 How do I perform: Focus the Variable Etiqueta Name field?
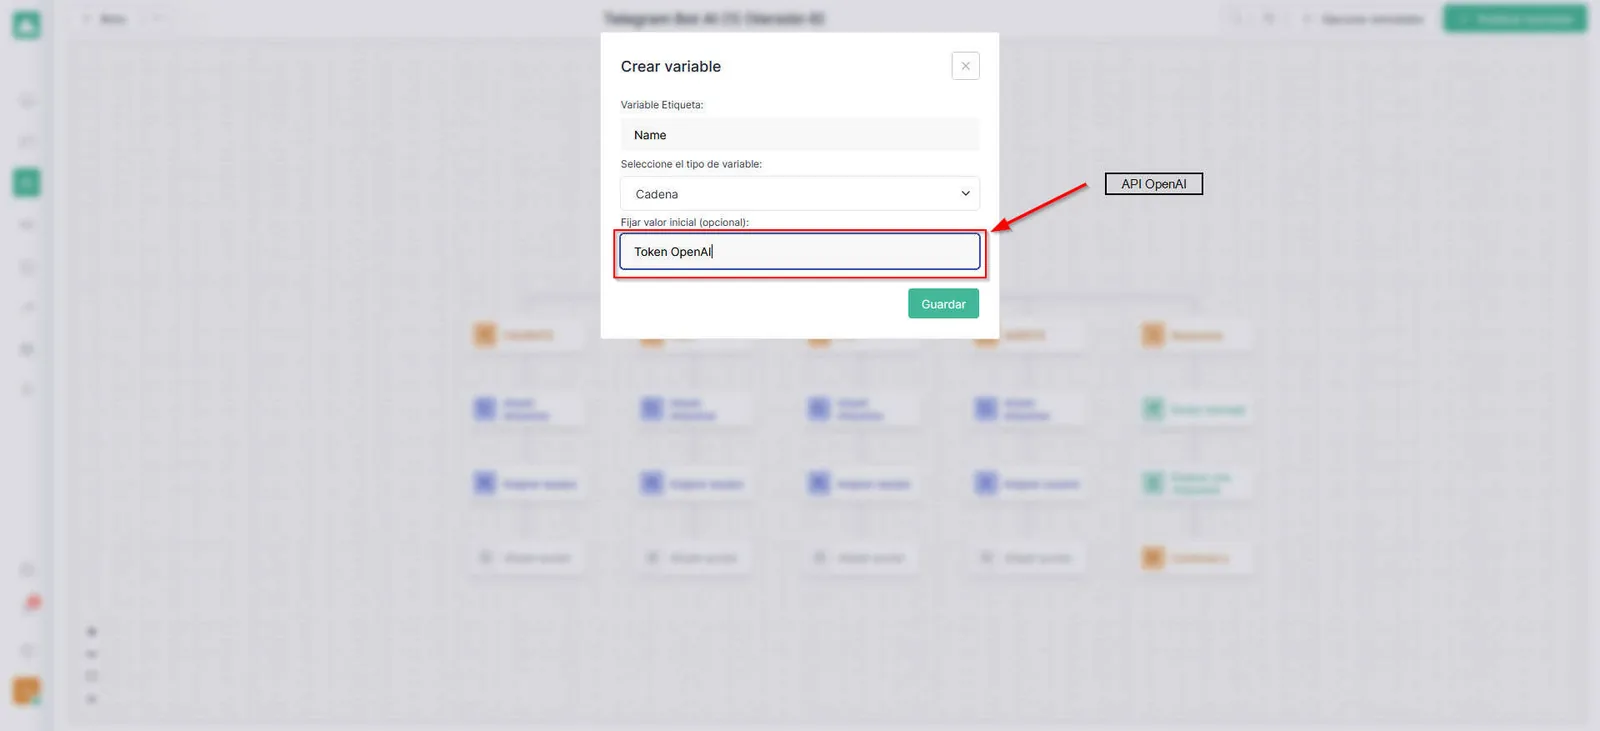pyautogui.click(x=800, y=135)
